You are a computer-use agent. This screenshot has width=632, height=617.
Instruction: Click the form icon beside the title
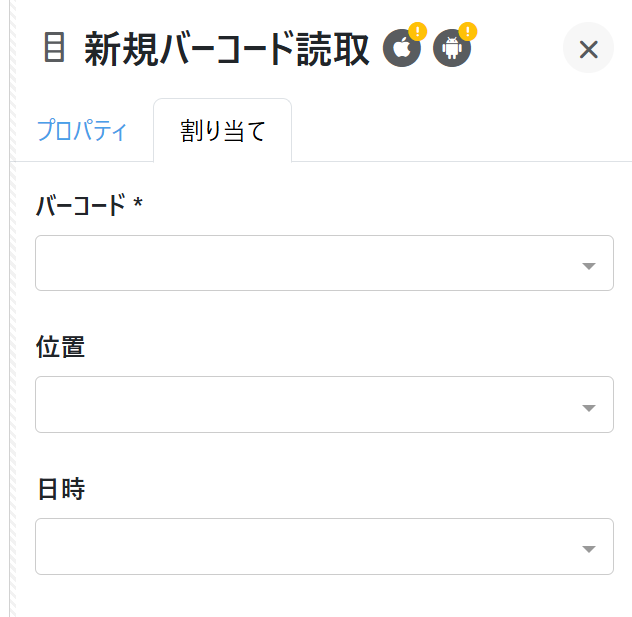coord(55,48)
